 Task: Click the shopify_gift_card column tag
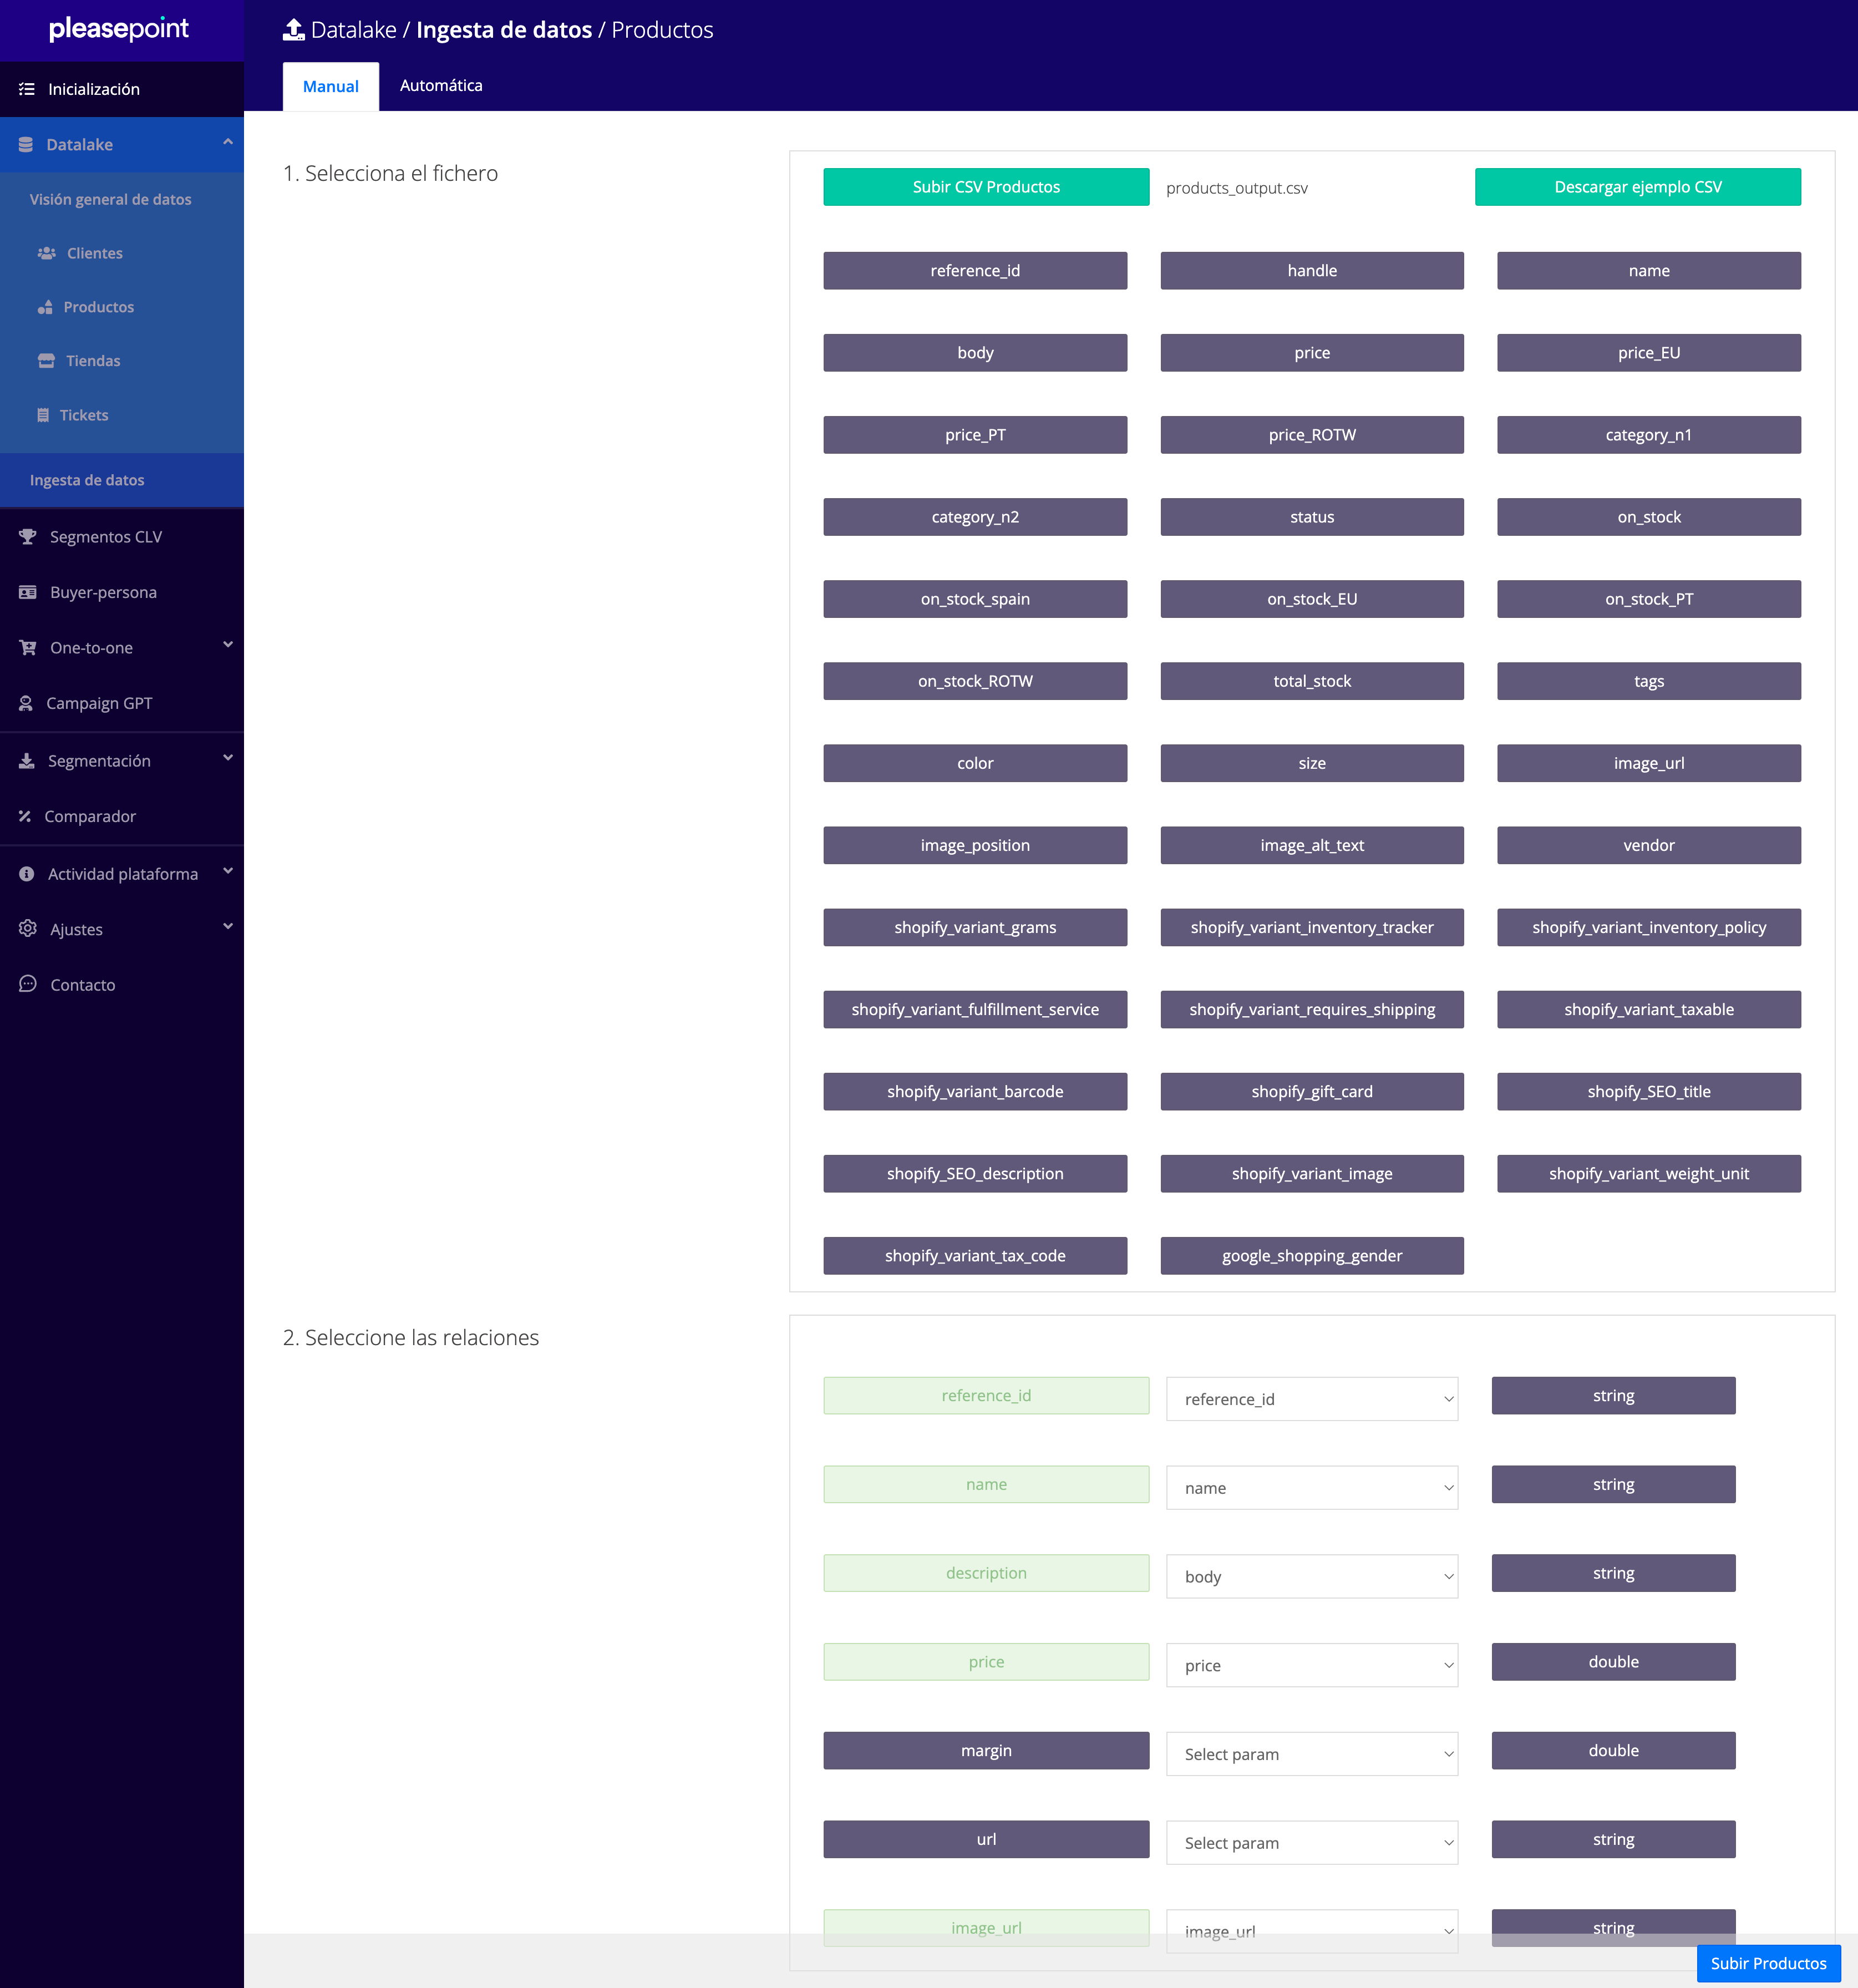(x=1311, y=1092)
